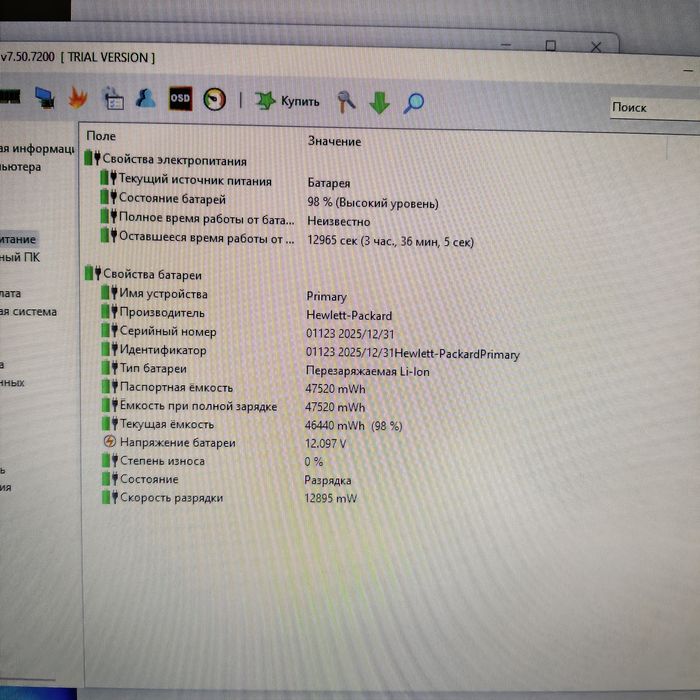Viewport: 700px width, 700px height.
Task: Open the OSD panel icon
Action: point(180,98)
